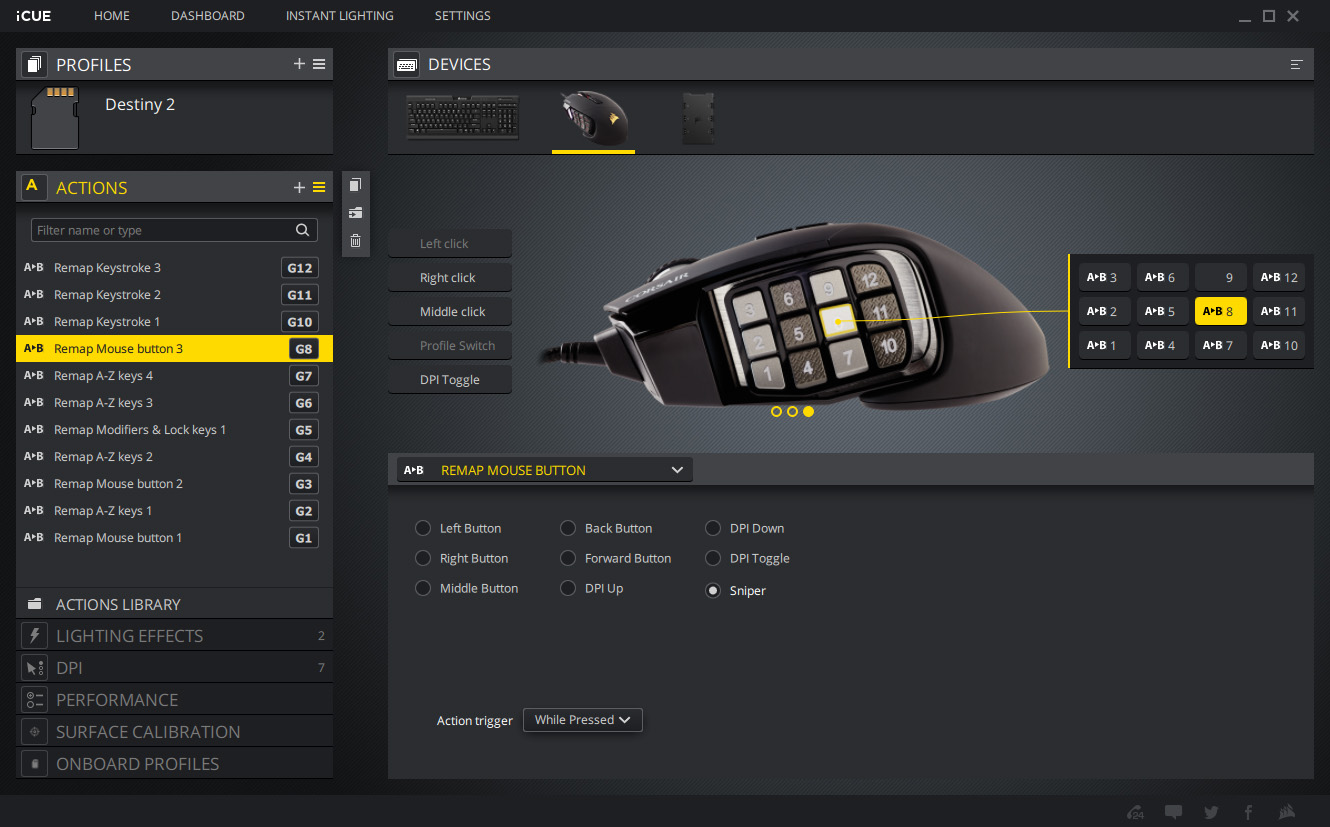This screenshot has width=1330, height=827.
Task: Open the Profiles panel menu icon
Action: point(319,64)
